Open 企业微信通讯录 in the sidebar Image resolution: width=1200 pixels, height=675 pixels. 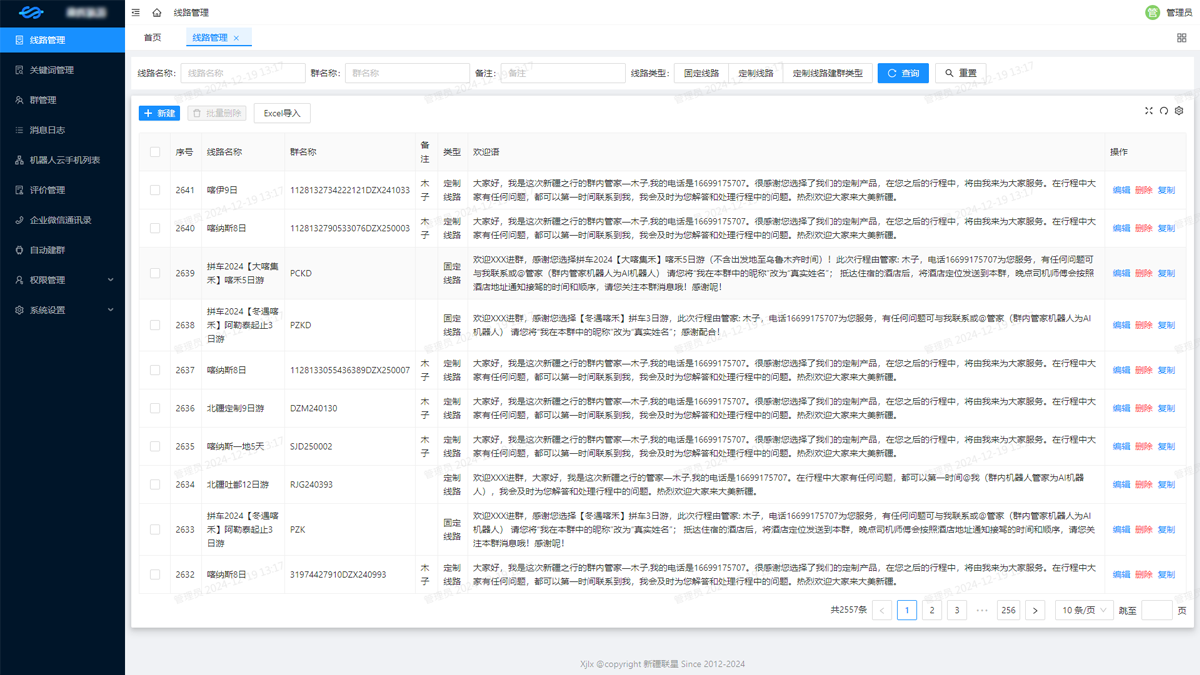point(62,220)
